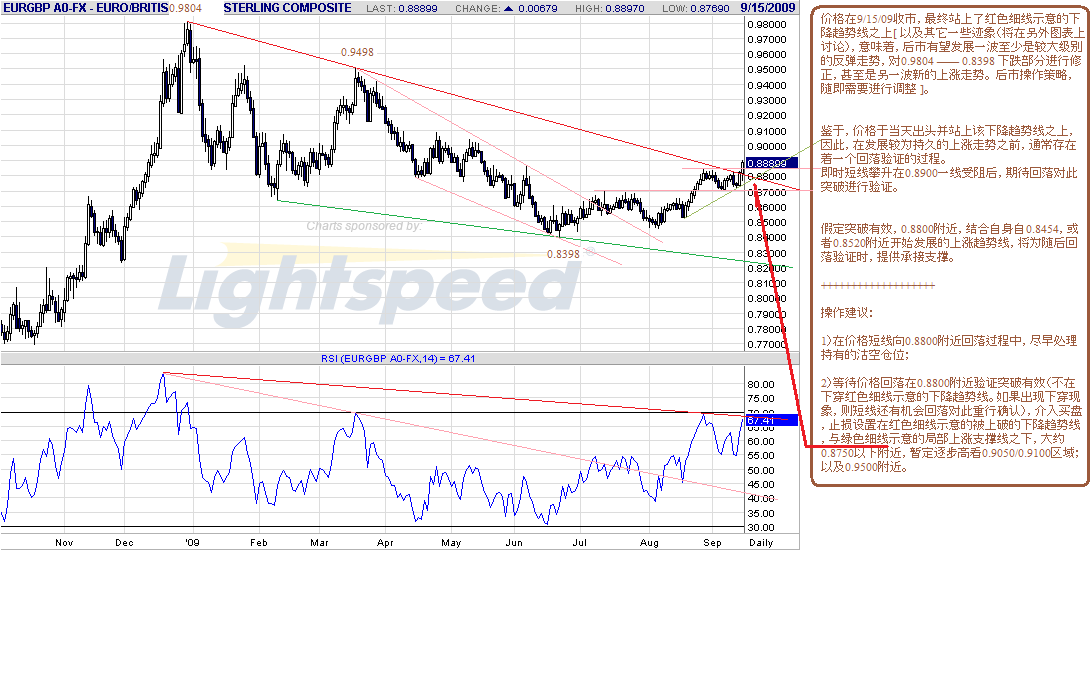This screenshot has height=699, width=1091.
Task: Click the 30.00 RSI axis label
Action: click(760, 528)
